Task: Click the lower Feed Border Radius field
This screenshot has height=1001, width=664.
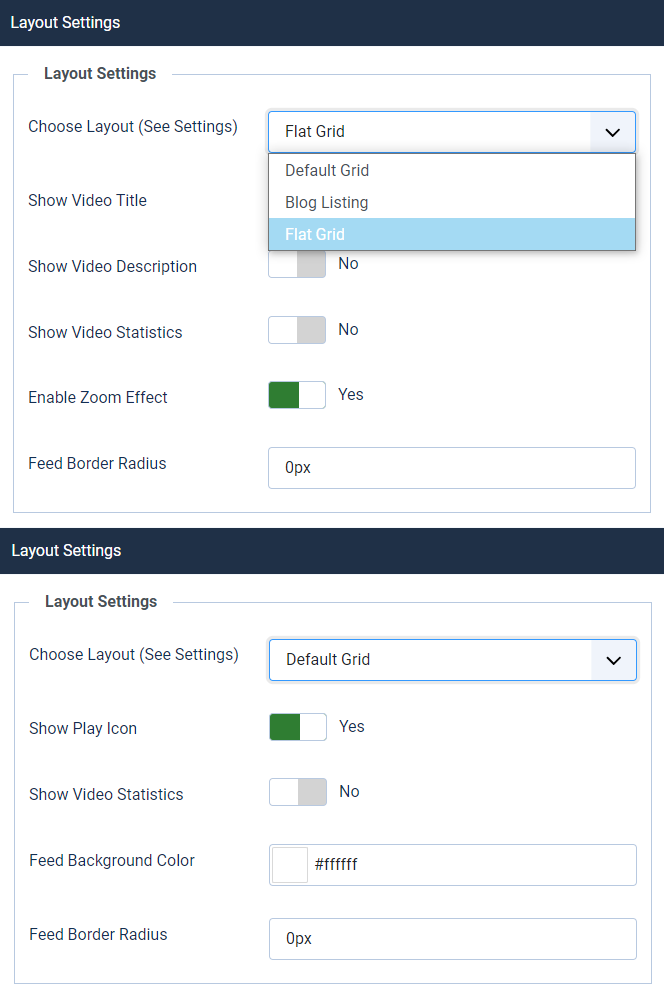Action: click(x=453, y=939)
